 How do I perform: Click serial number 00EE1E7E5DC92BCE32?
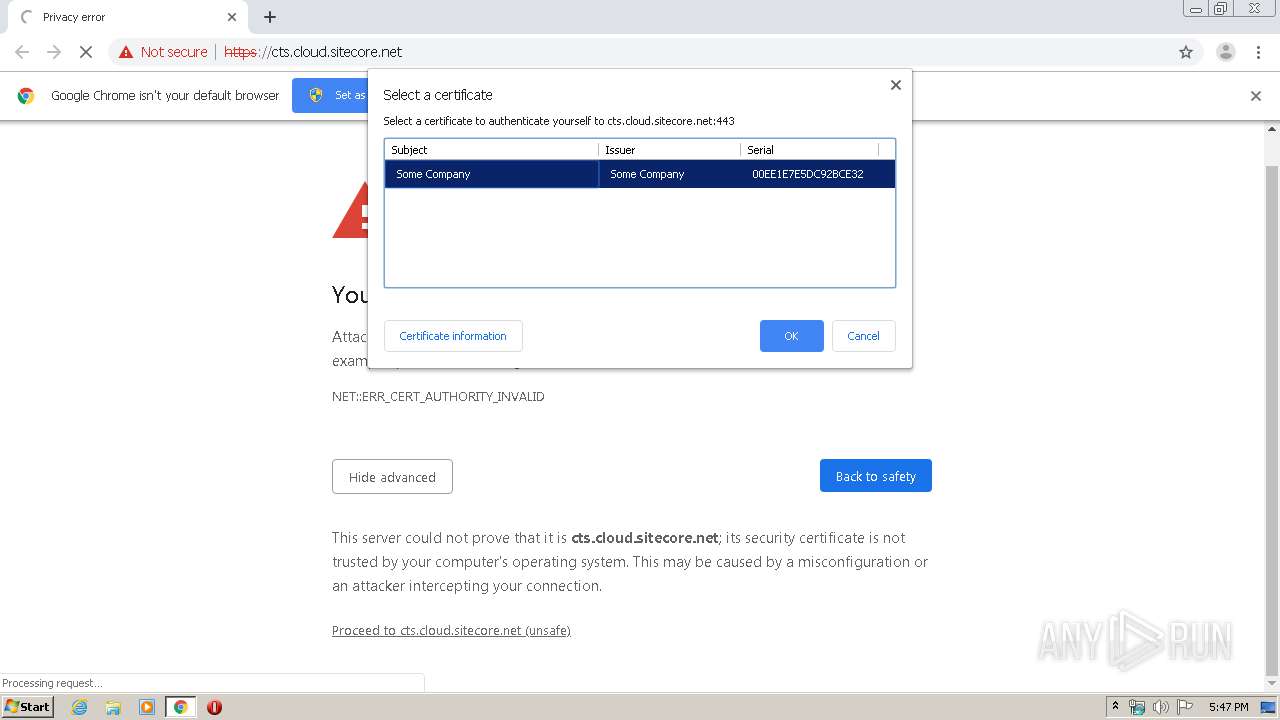pyautogui.click(x=808, y=174)
